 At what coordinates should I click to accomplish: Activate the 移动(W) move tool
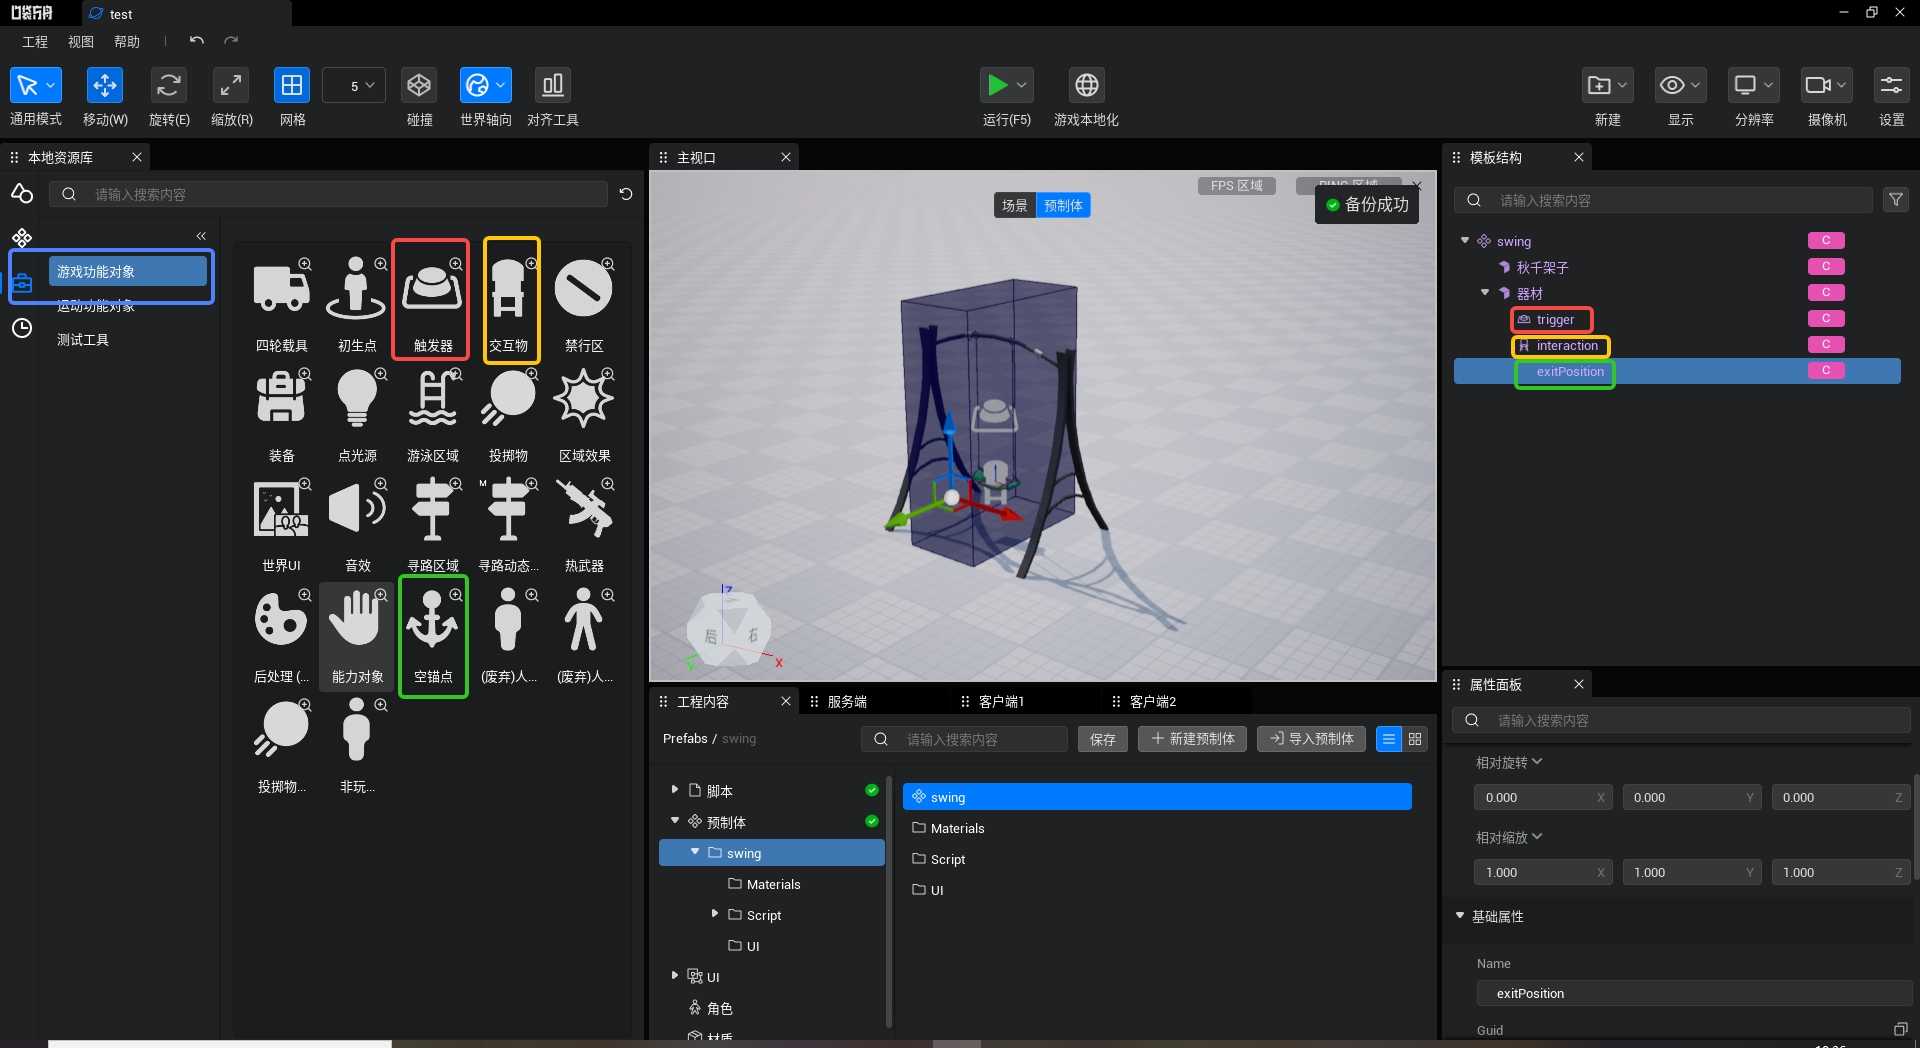pyautogui.click(x=105, y=86)
